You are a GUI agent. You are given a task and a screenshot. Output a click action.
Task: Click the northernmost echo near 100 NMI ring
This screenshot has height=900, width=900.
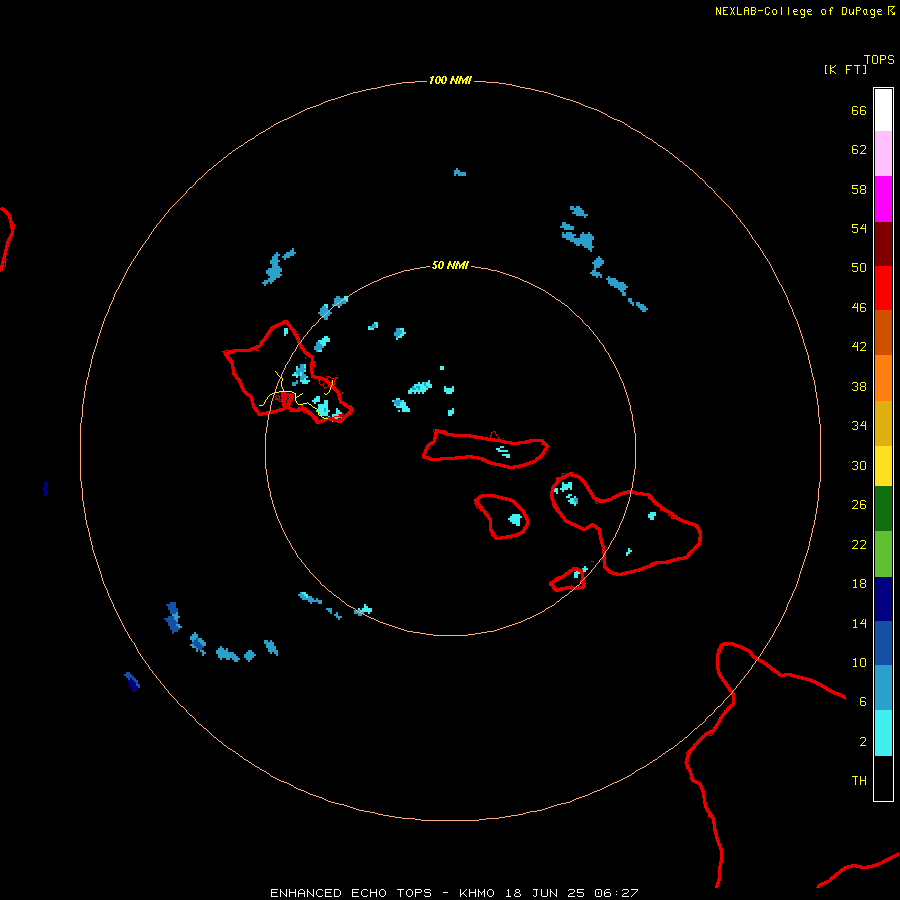click(x=460, y=172)
